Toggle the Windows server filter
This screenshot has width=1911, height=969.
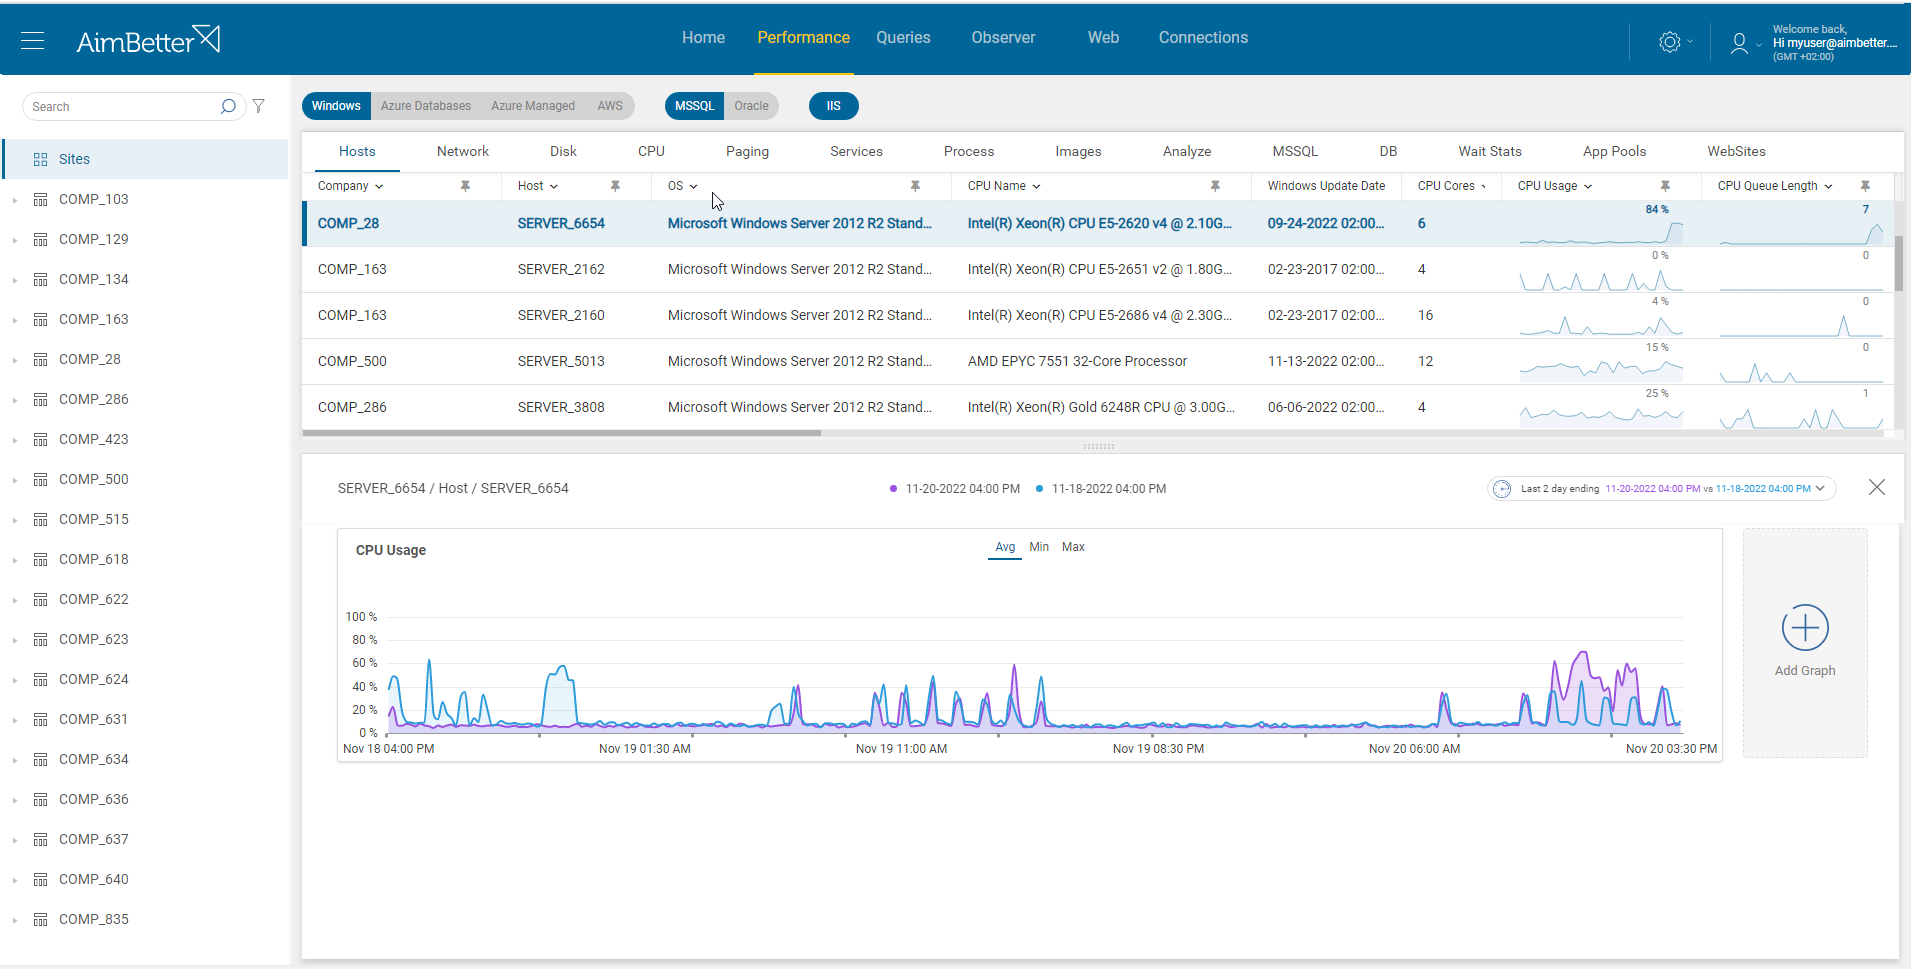[336, 105]
